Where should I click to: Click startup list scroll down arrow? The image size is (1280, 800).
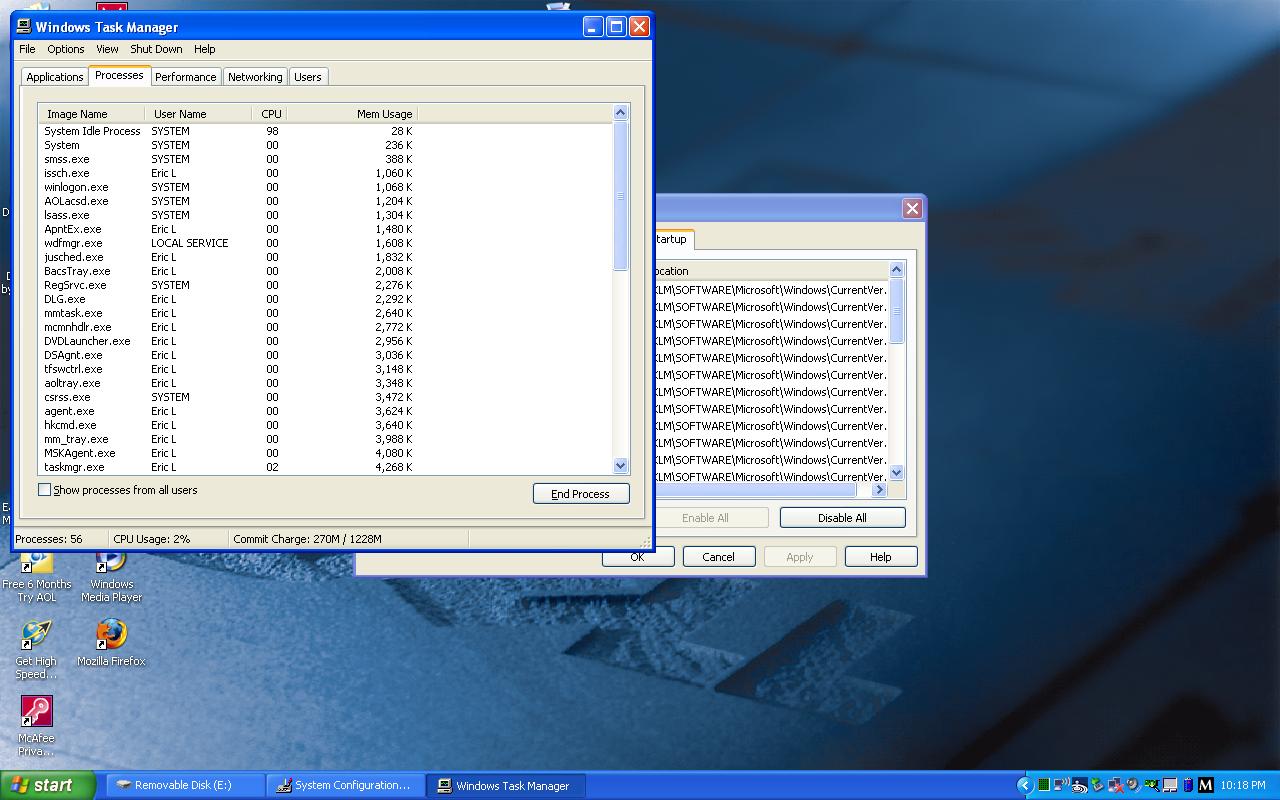896,472
